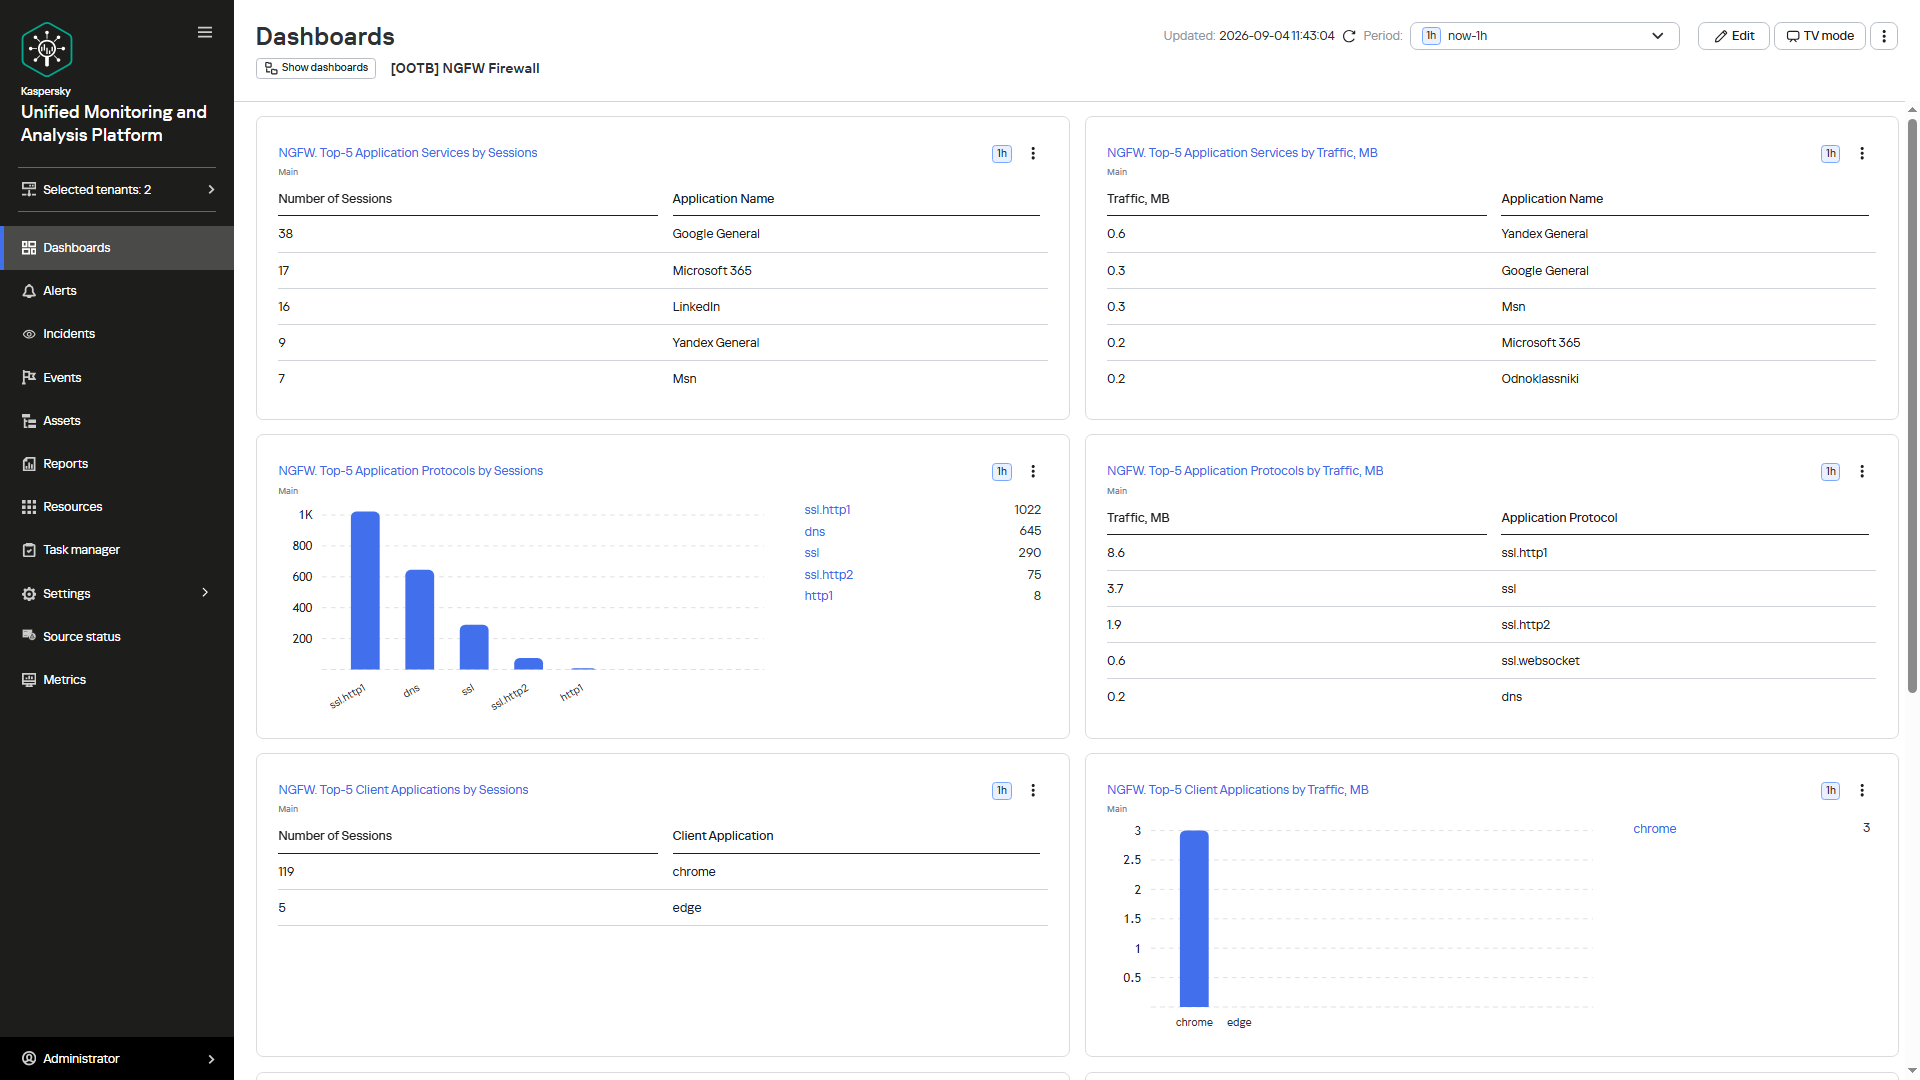This screenshot has width=1920, height=1080.
Task: Select ssl.http2 in the chart legend
Action: pos(829,575)
